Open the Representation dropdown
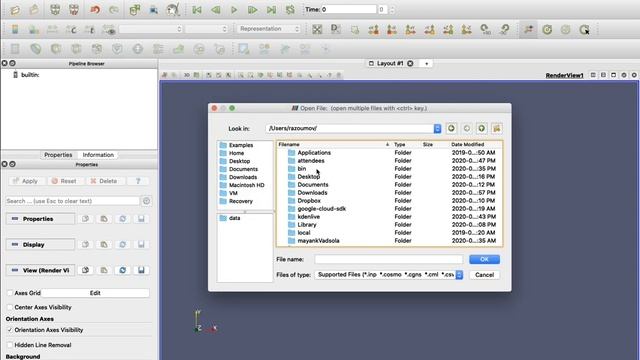This screenshot has width=640, height=360. (x=269, y=29)
